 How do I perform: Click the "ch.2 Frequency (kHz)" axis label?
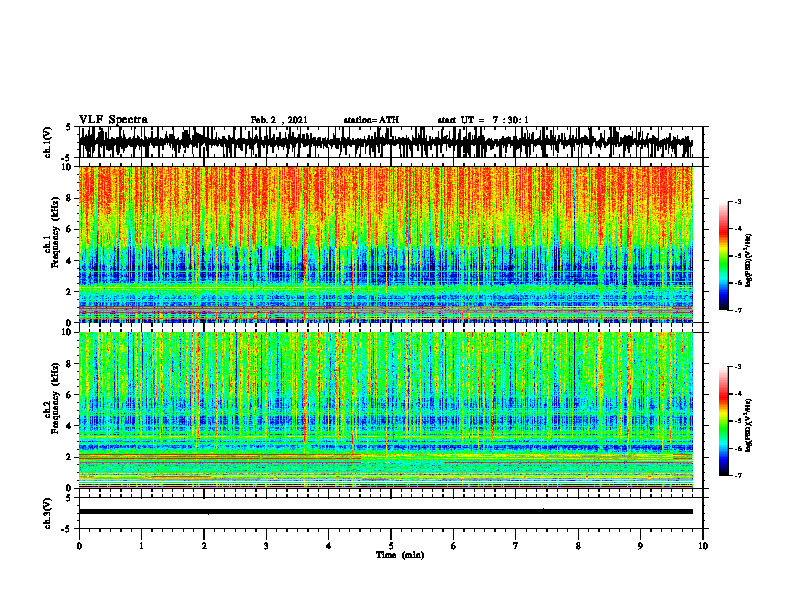(52, 397)
